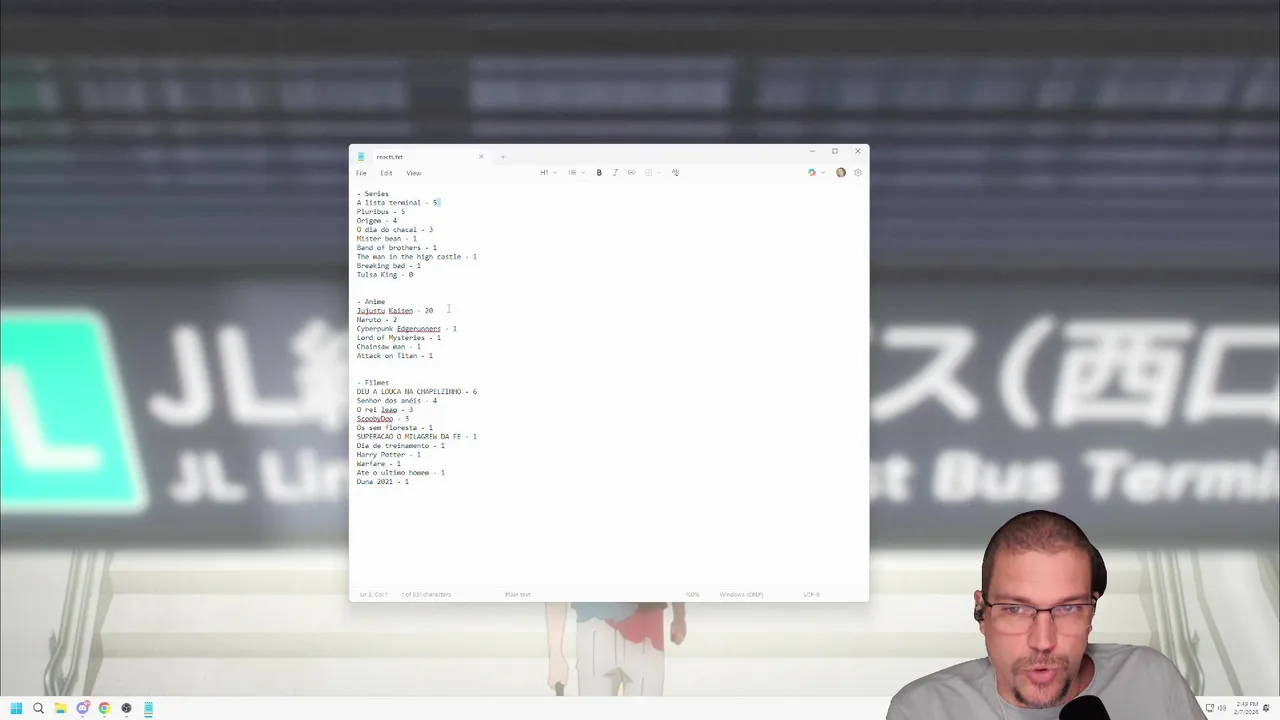Open the Windows Start menu
This screenshot has width=1280, height=720.
click(x=16, y=708)
